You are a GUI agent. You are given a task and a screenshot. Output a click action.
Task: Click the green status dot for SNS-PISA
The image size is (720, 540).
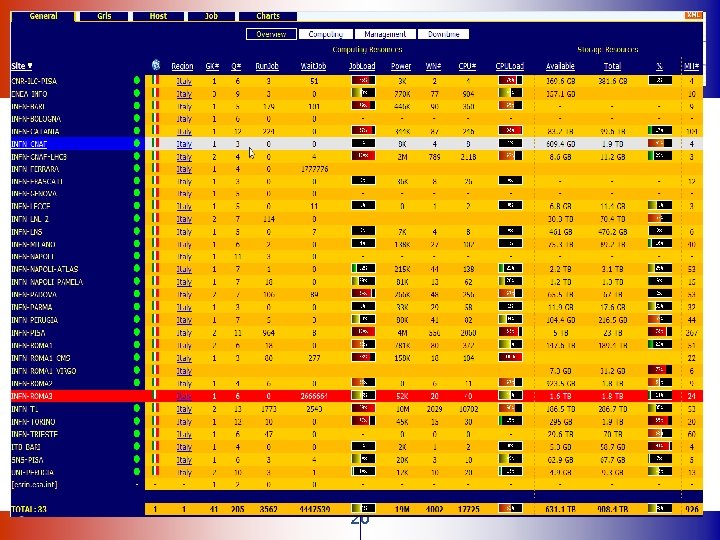point(137,459)
